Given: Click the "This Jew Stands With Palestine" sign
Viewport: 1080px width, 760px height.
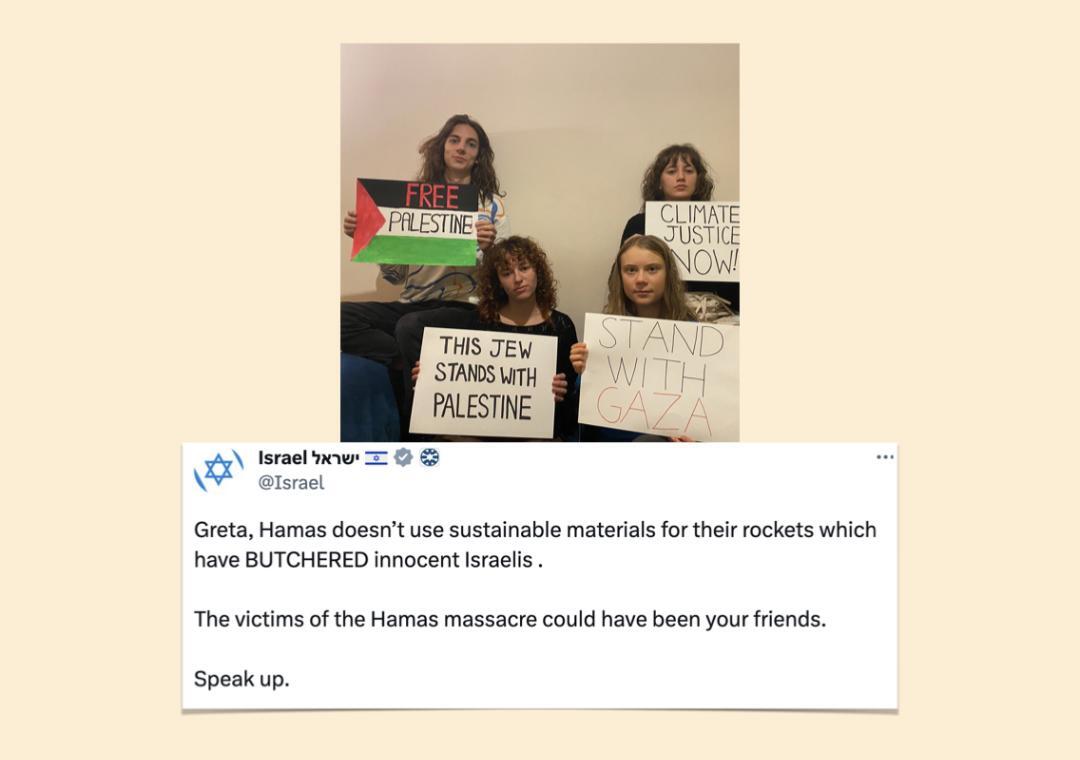Looking at the screenshot, I should 484,382.
